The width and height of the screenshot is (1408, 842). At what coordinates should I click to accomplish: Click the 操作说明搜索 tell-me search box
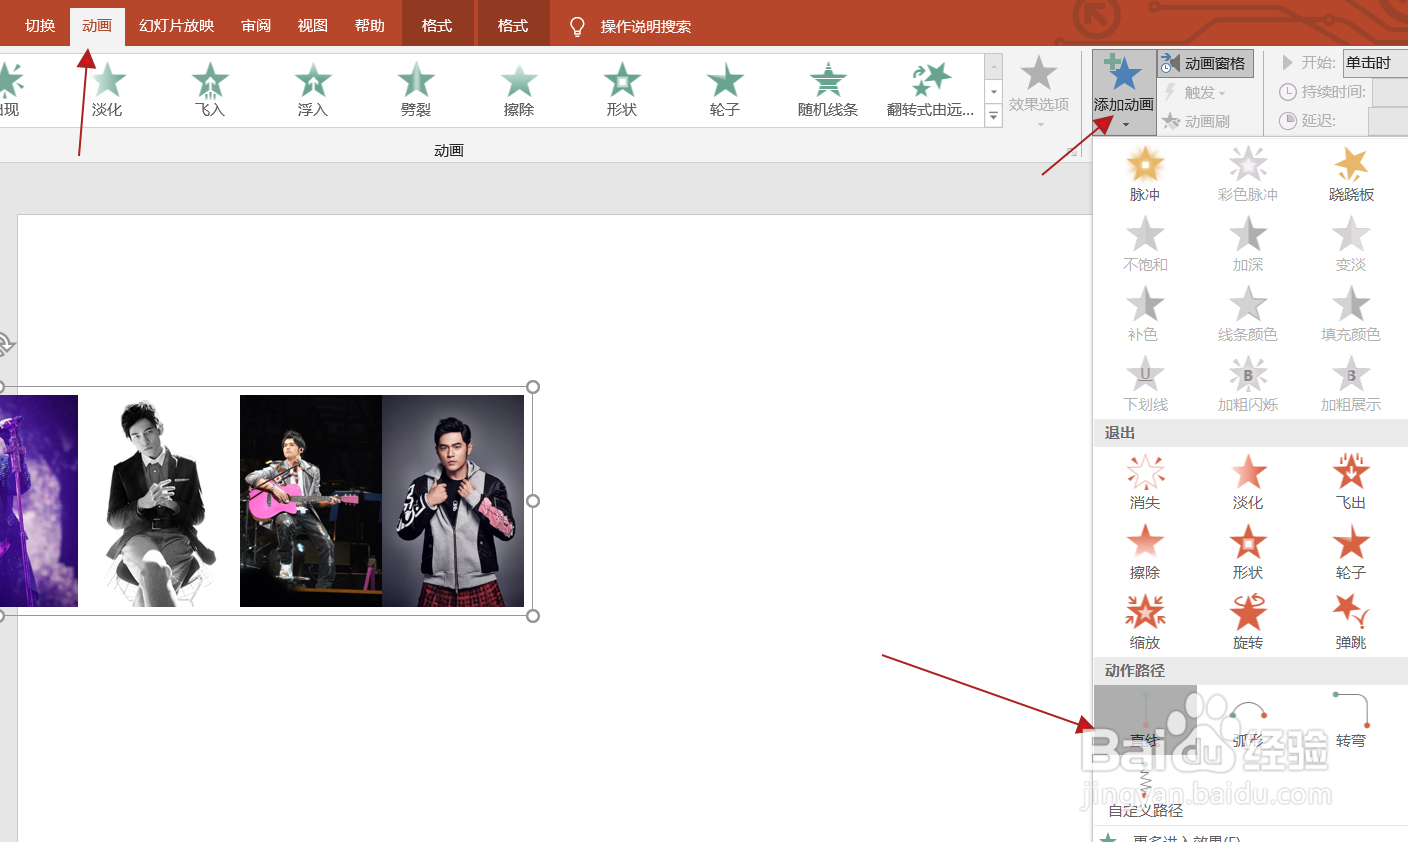pos(645,27)
